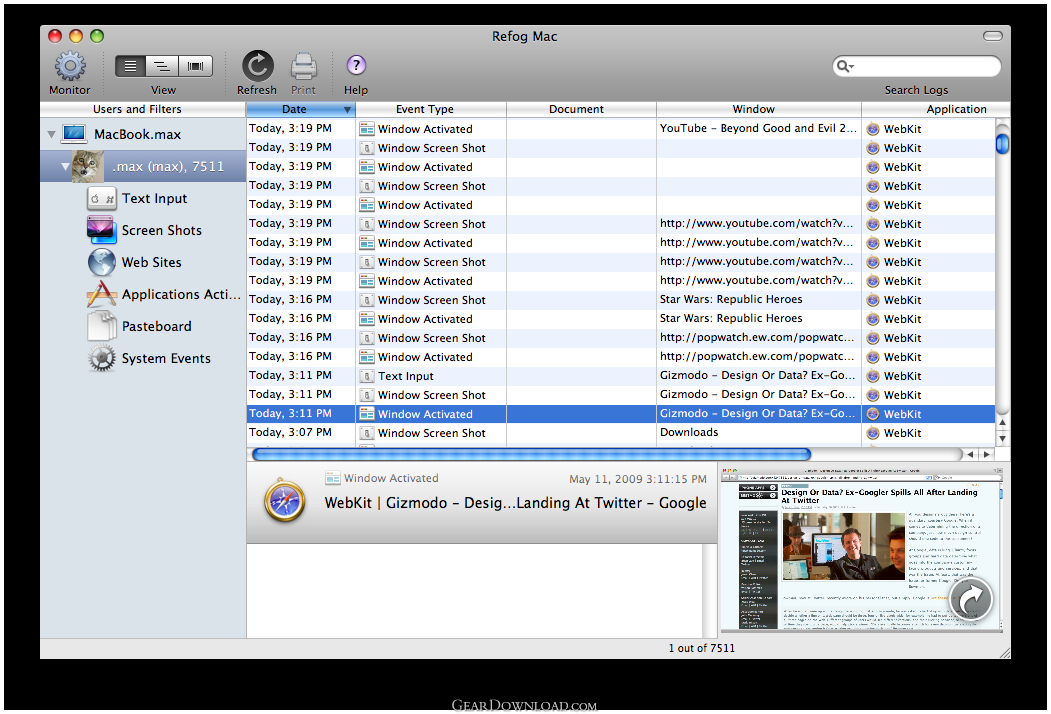Viewport: 1051px width, 714px height.
Task: Click the vertical scrollbar up arrow
Action: point(1002,422)
